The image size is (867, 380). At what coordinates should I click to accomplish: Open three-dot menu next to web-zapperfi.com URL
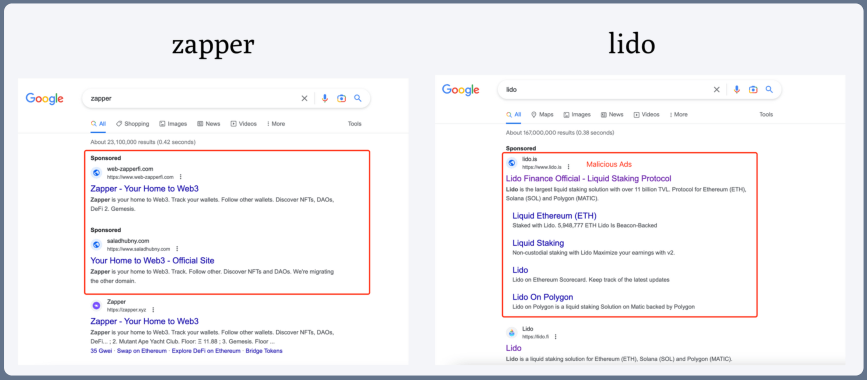click(180, 177)
